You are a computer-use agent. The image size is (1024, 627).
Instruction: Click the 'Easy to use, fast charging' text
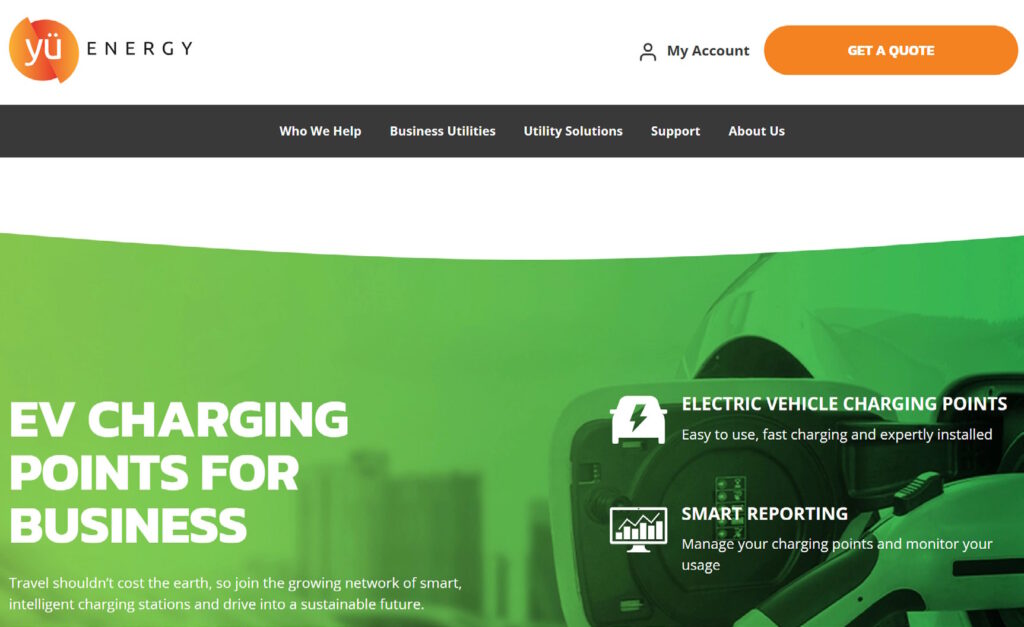point(837,434)
